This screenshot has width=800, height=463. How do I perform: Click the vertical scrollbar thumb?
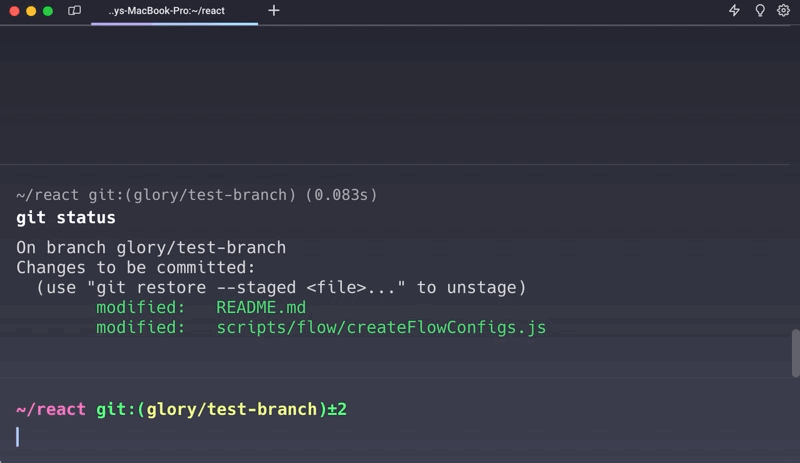[x=795, y=353]
